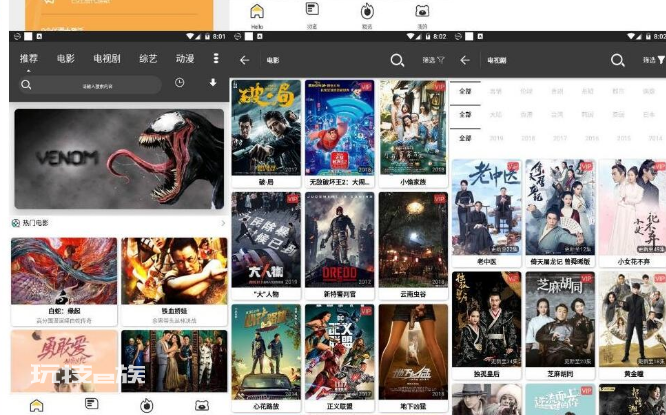Select 全部 in the year filter row
Image resolution: width=666 pixels, height=415 pixels.
pos(466,138)
